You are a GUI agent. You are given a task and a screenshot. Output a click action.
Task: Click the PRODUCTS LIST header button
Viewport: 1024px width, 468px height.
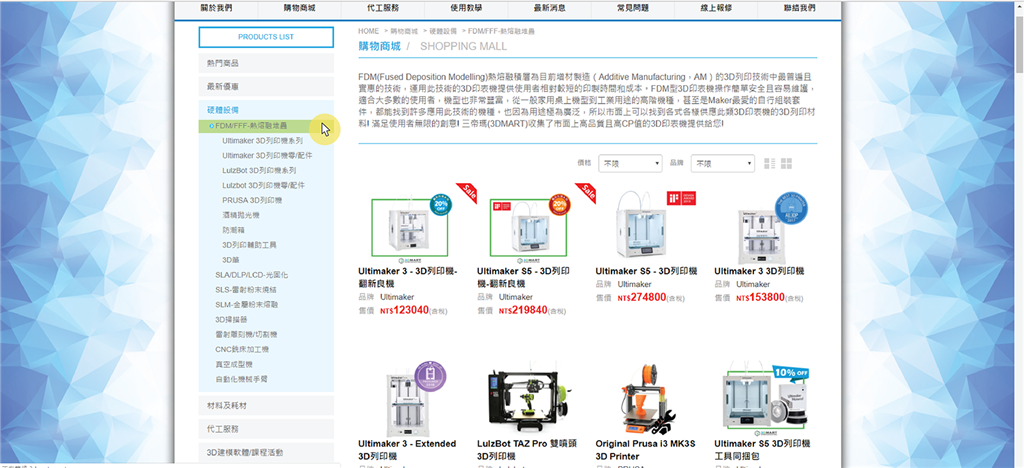point(265,37)
